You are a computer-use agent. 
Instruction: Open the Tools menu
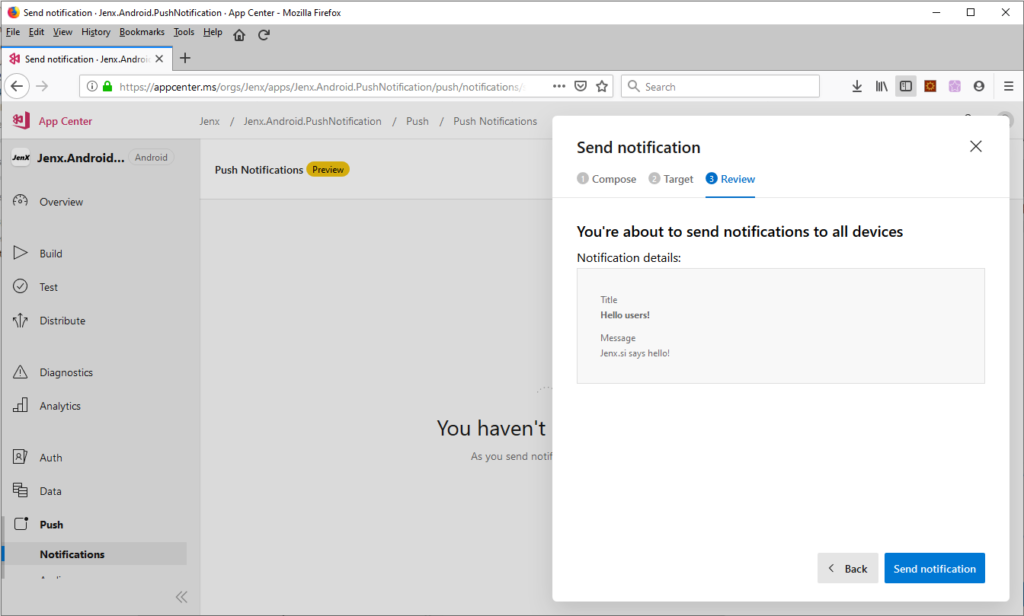(x=184, y=32)
